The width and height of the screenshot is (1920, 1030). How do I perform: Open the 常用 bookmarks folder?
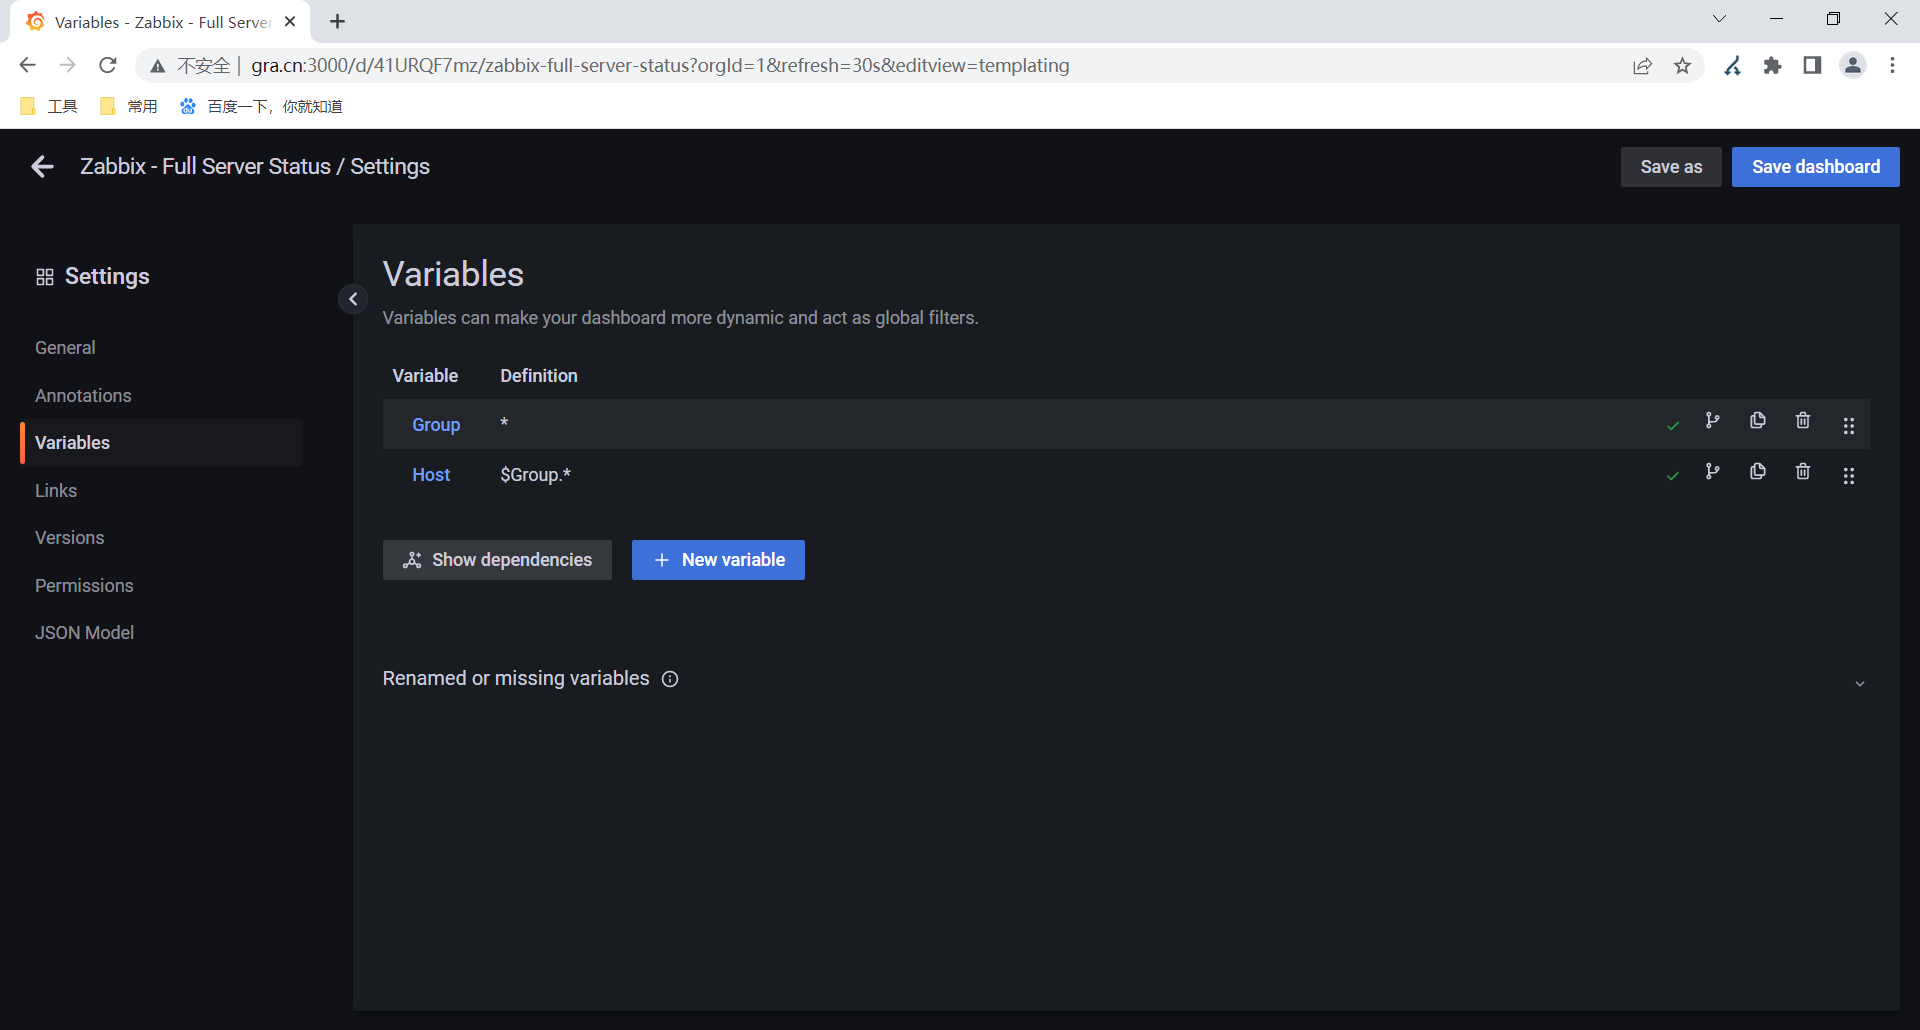129,107
